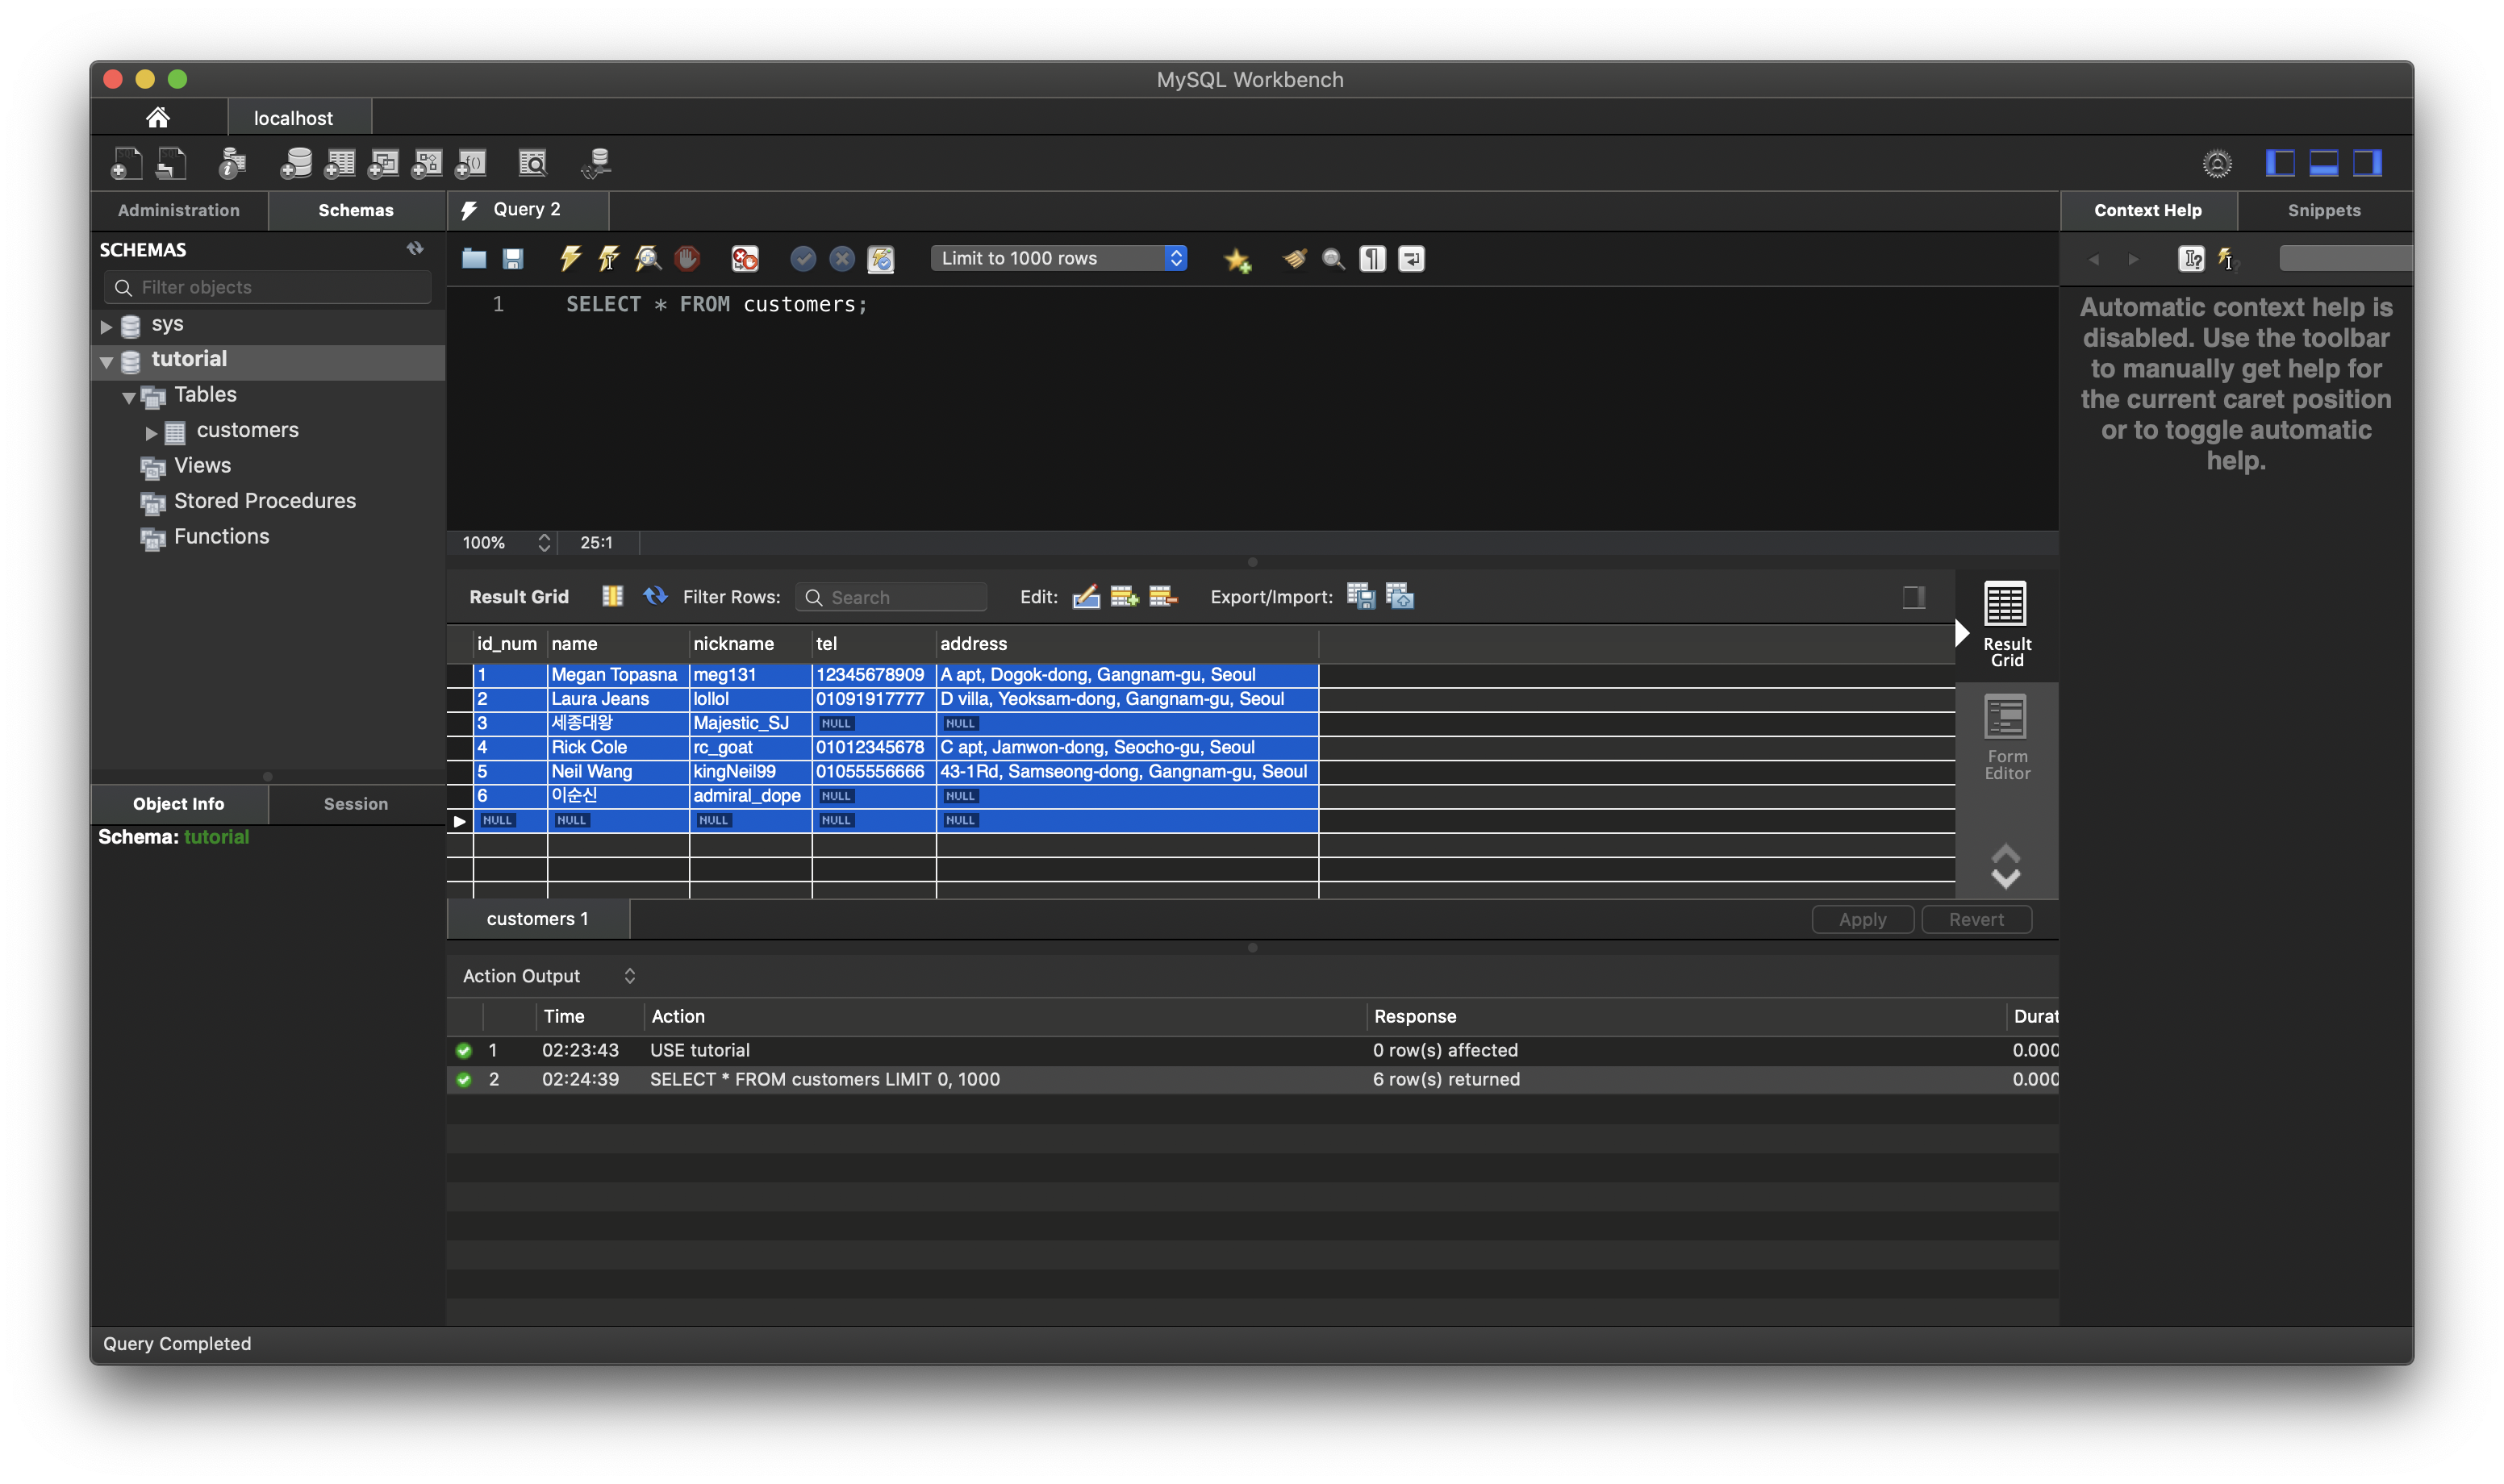Screen dimensions: 2504x1484
Task: Open the Snippets tab
Action: [2323, 210]
